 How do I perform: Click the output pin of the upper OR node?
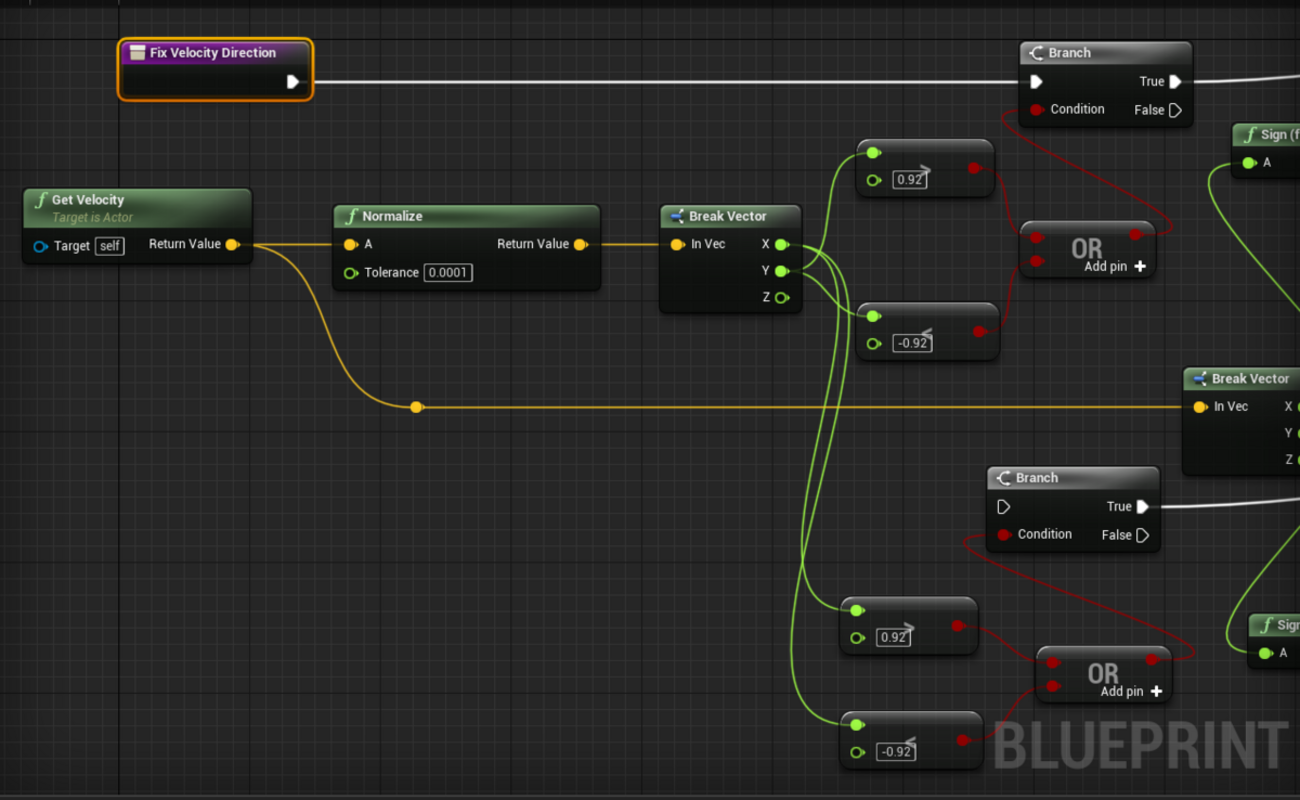coord(1136,235)
